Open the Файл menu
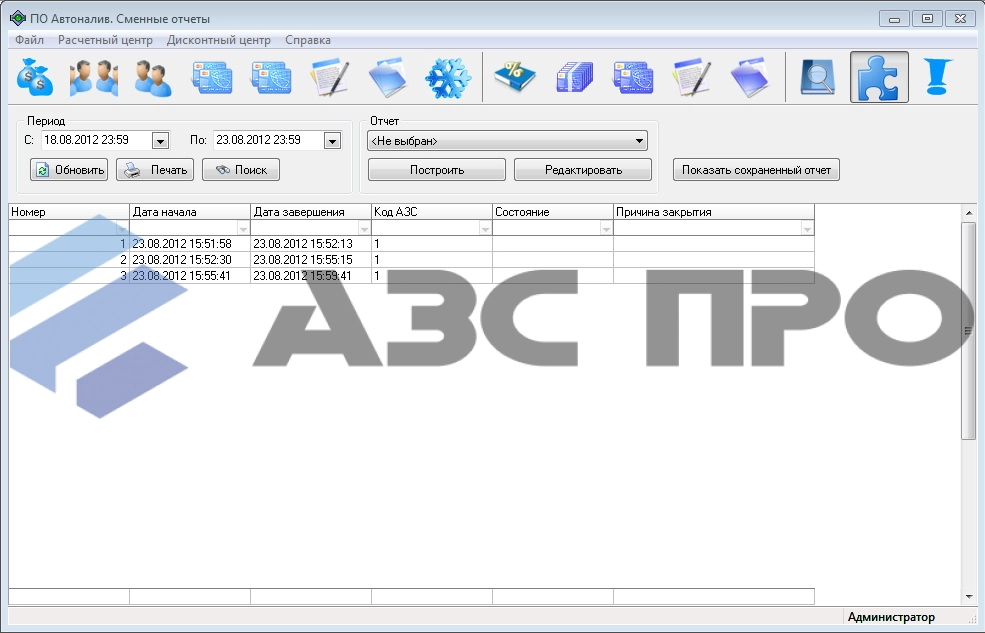Image resolution: width=985 pixels, height=633 pixels. pos(30,40)
